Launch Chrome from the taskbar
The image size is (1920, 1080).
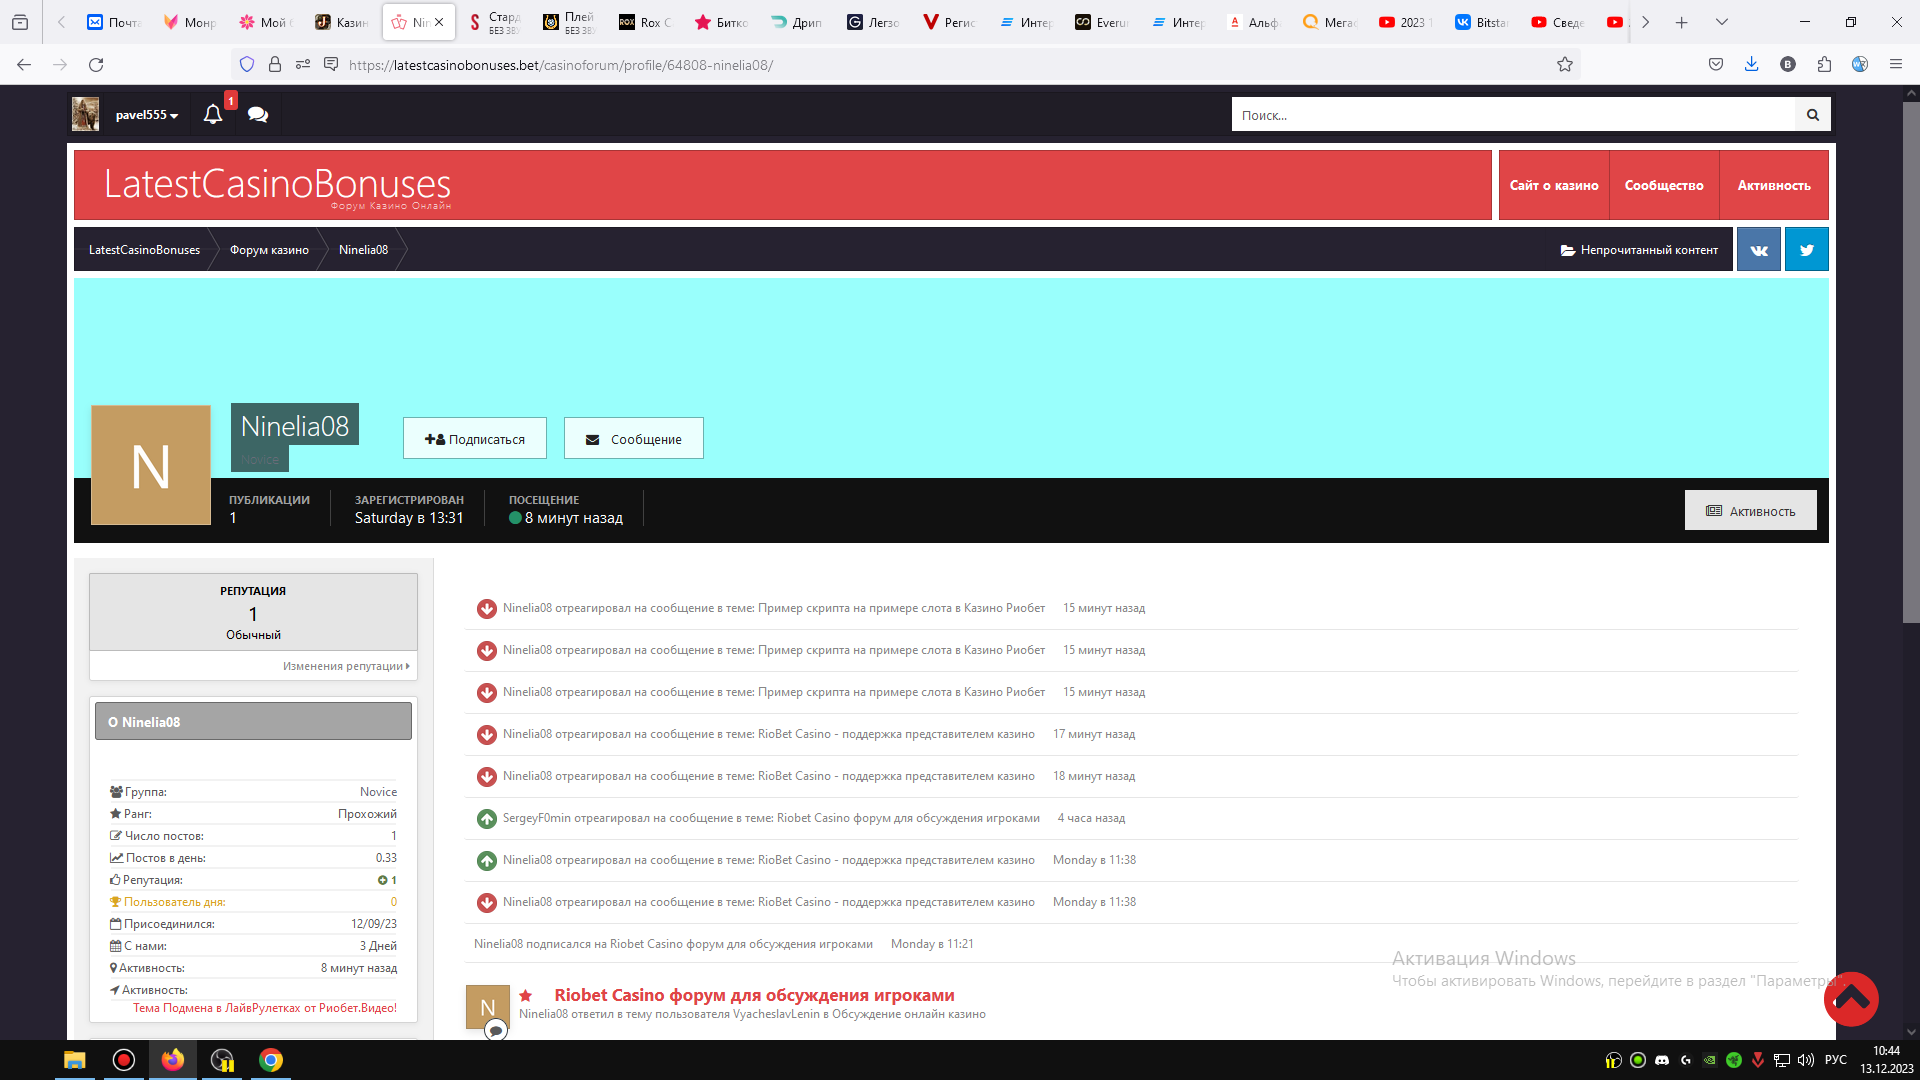click(x=271, y=1060)
